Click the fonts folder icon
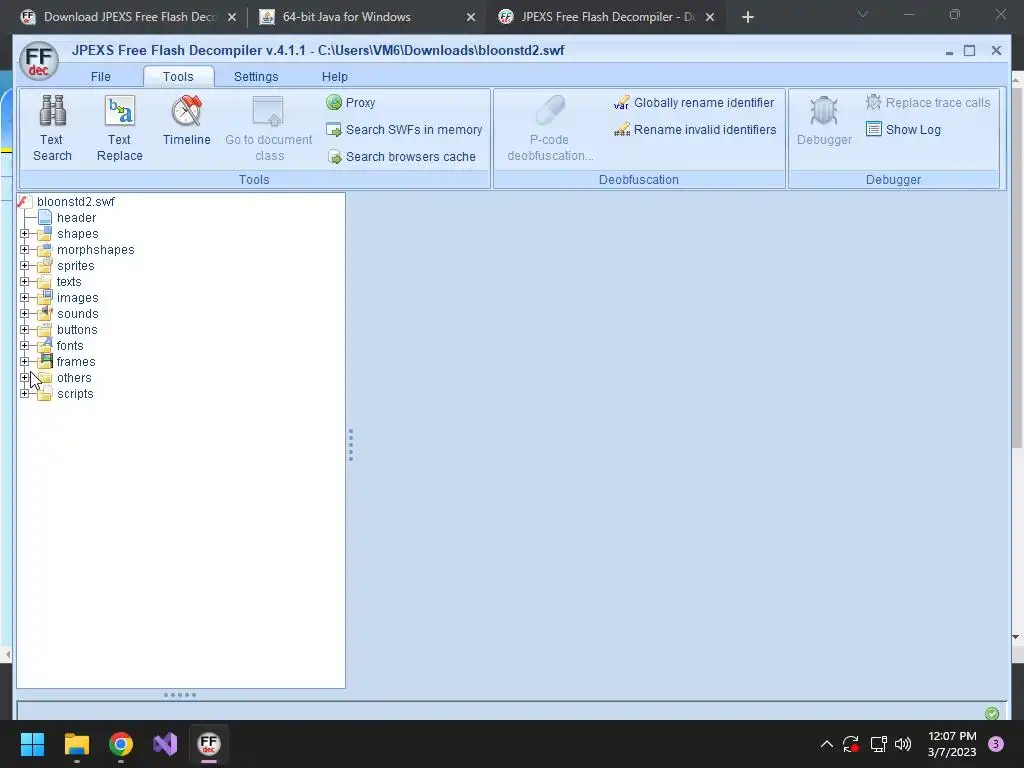This screenshot has width=1024, height=768. point(44,345)
